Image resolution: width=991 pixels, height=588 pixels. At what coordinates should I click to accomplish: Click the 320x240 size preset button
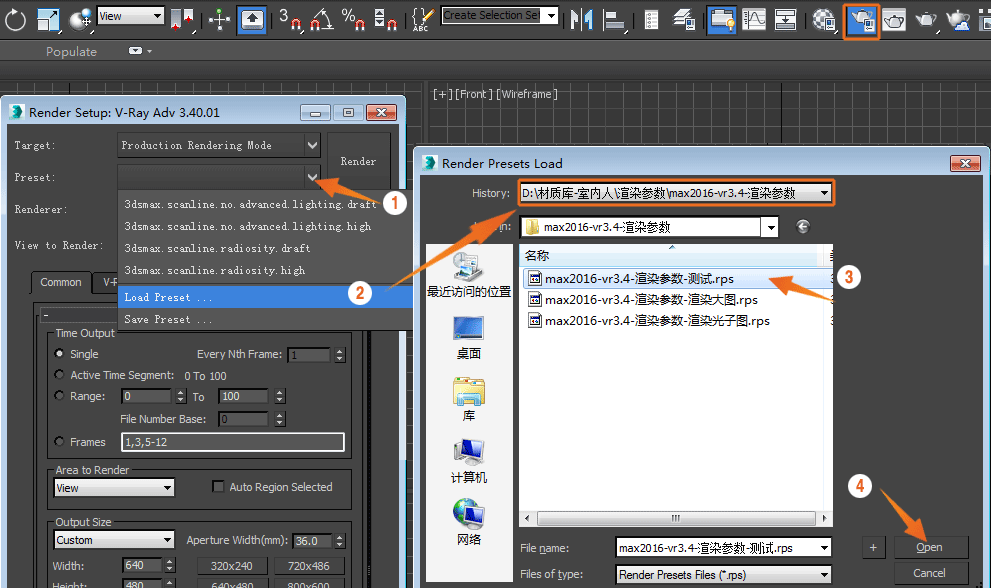click(232, 566)
